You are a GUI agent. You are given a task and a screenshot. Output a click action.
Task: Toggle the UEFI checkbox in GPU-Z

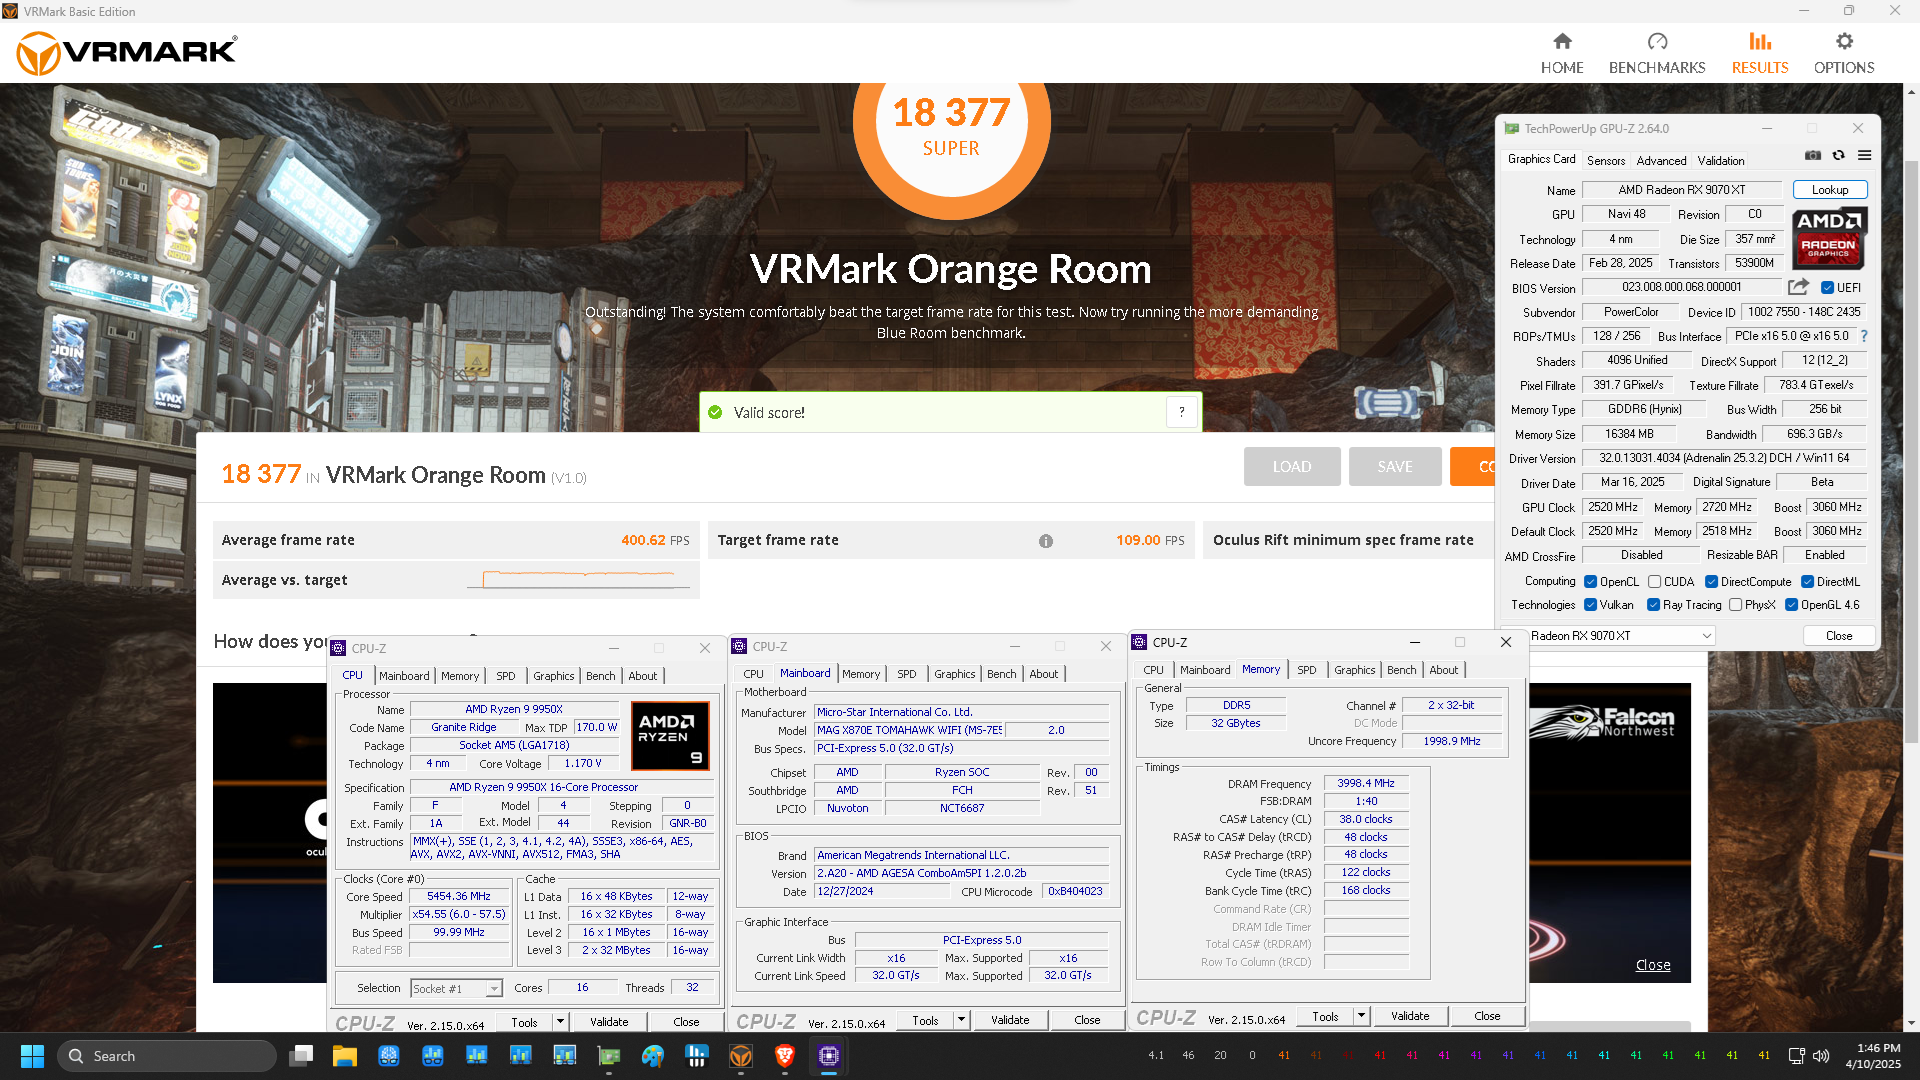[1827, 288]
